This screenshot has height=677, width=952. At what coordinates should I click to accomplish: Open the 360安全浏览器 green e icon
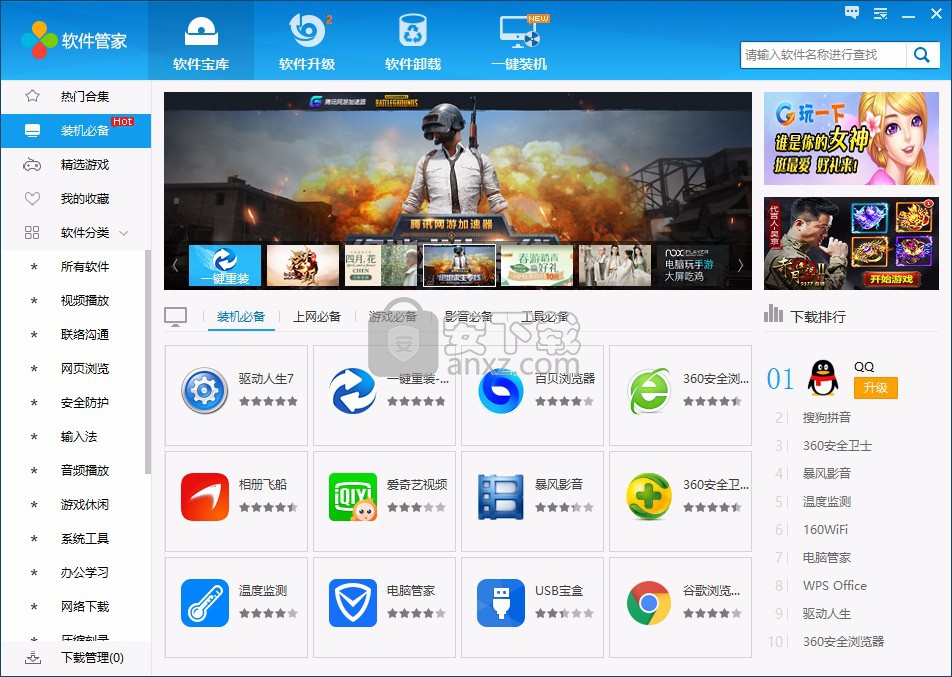(x=649, y=390)
